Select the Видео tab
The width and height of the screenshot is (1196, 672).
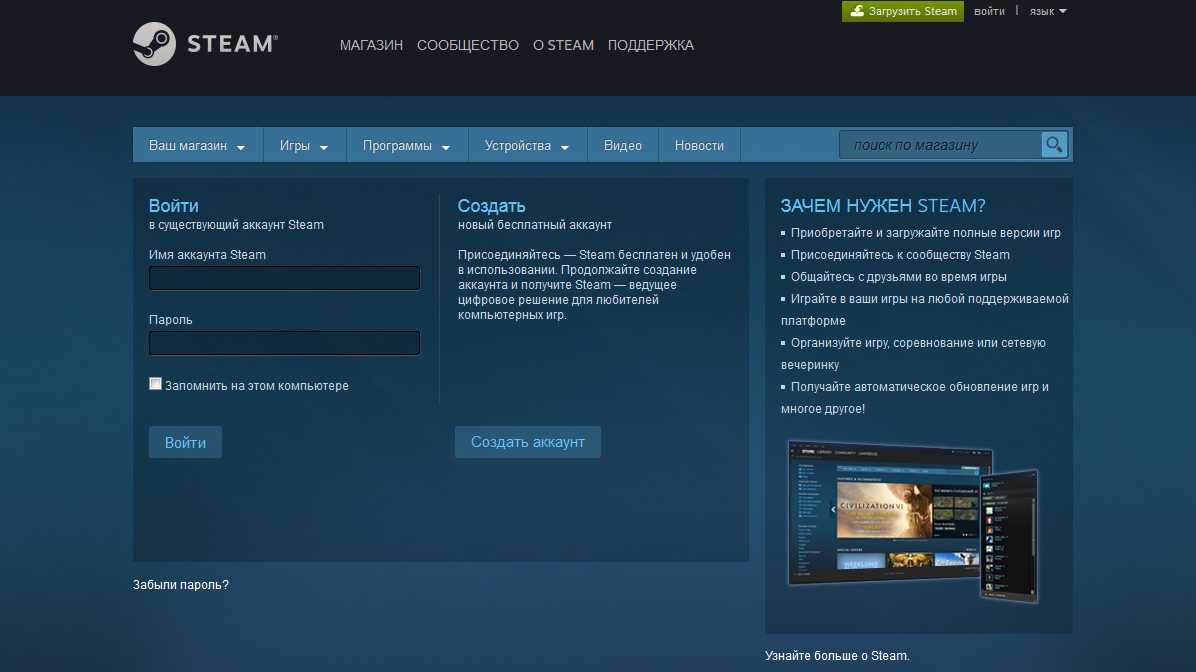622,145
